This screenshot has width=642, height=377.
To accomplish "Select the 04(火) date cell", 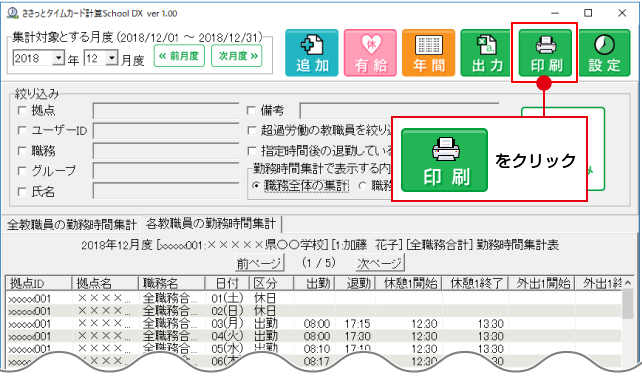I will pos(227,336).
